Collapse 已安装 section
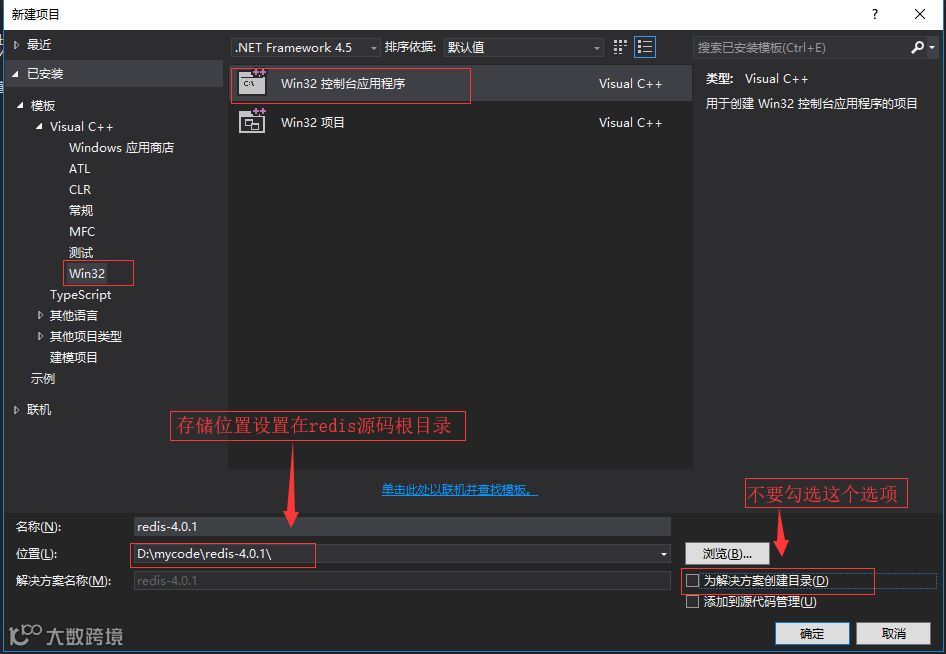Screen dimensions: 946x654 (x=15, y=74)
